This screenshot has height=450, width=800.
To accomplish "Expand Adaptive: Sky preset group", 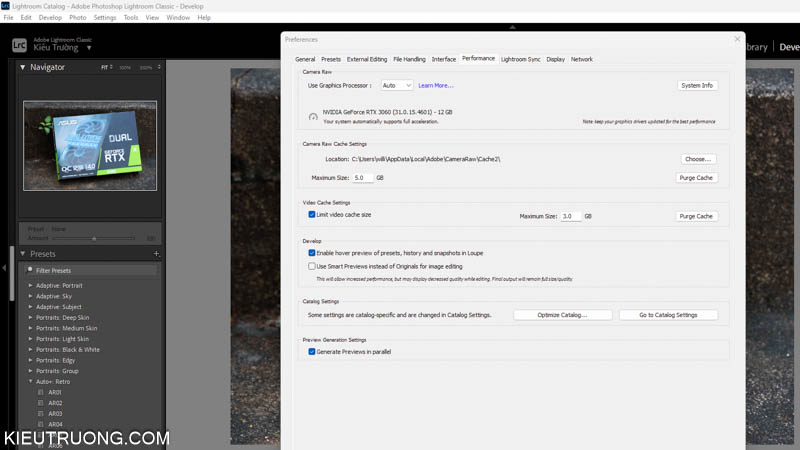I will point(30,296).
